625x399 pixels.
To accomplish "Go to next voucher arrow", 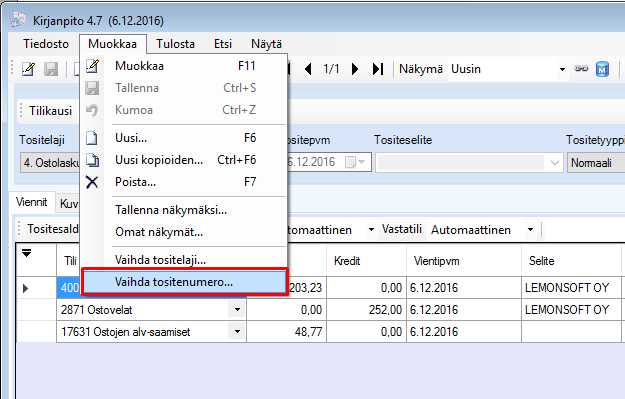I will click(355, 69).
